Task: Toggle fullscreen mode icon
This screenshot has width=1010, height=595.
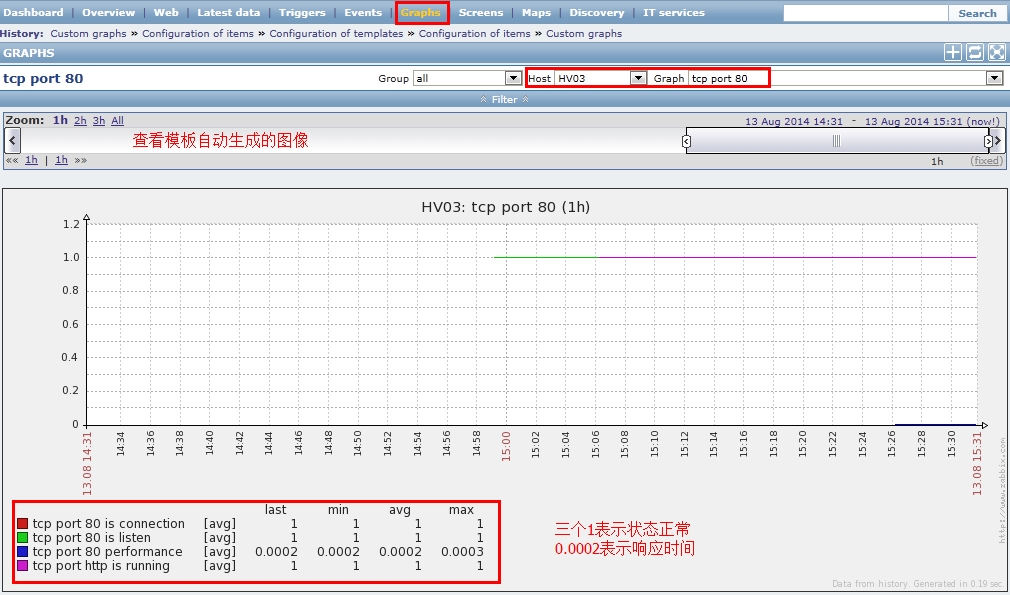Action: pos(996,53)
